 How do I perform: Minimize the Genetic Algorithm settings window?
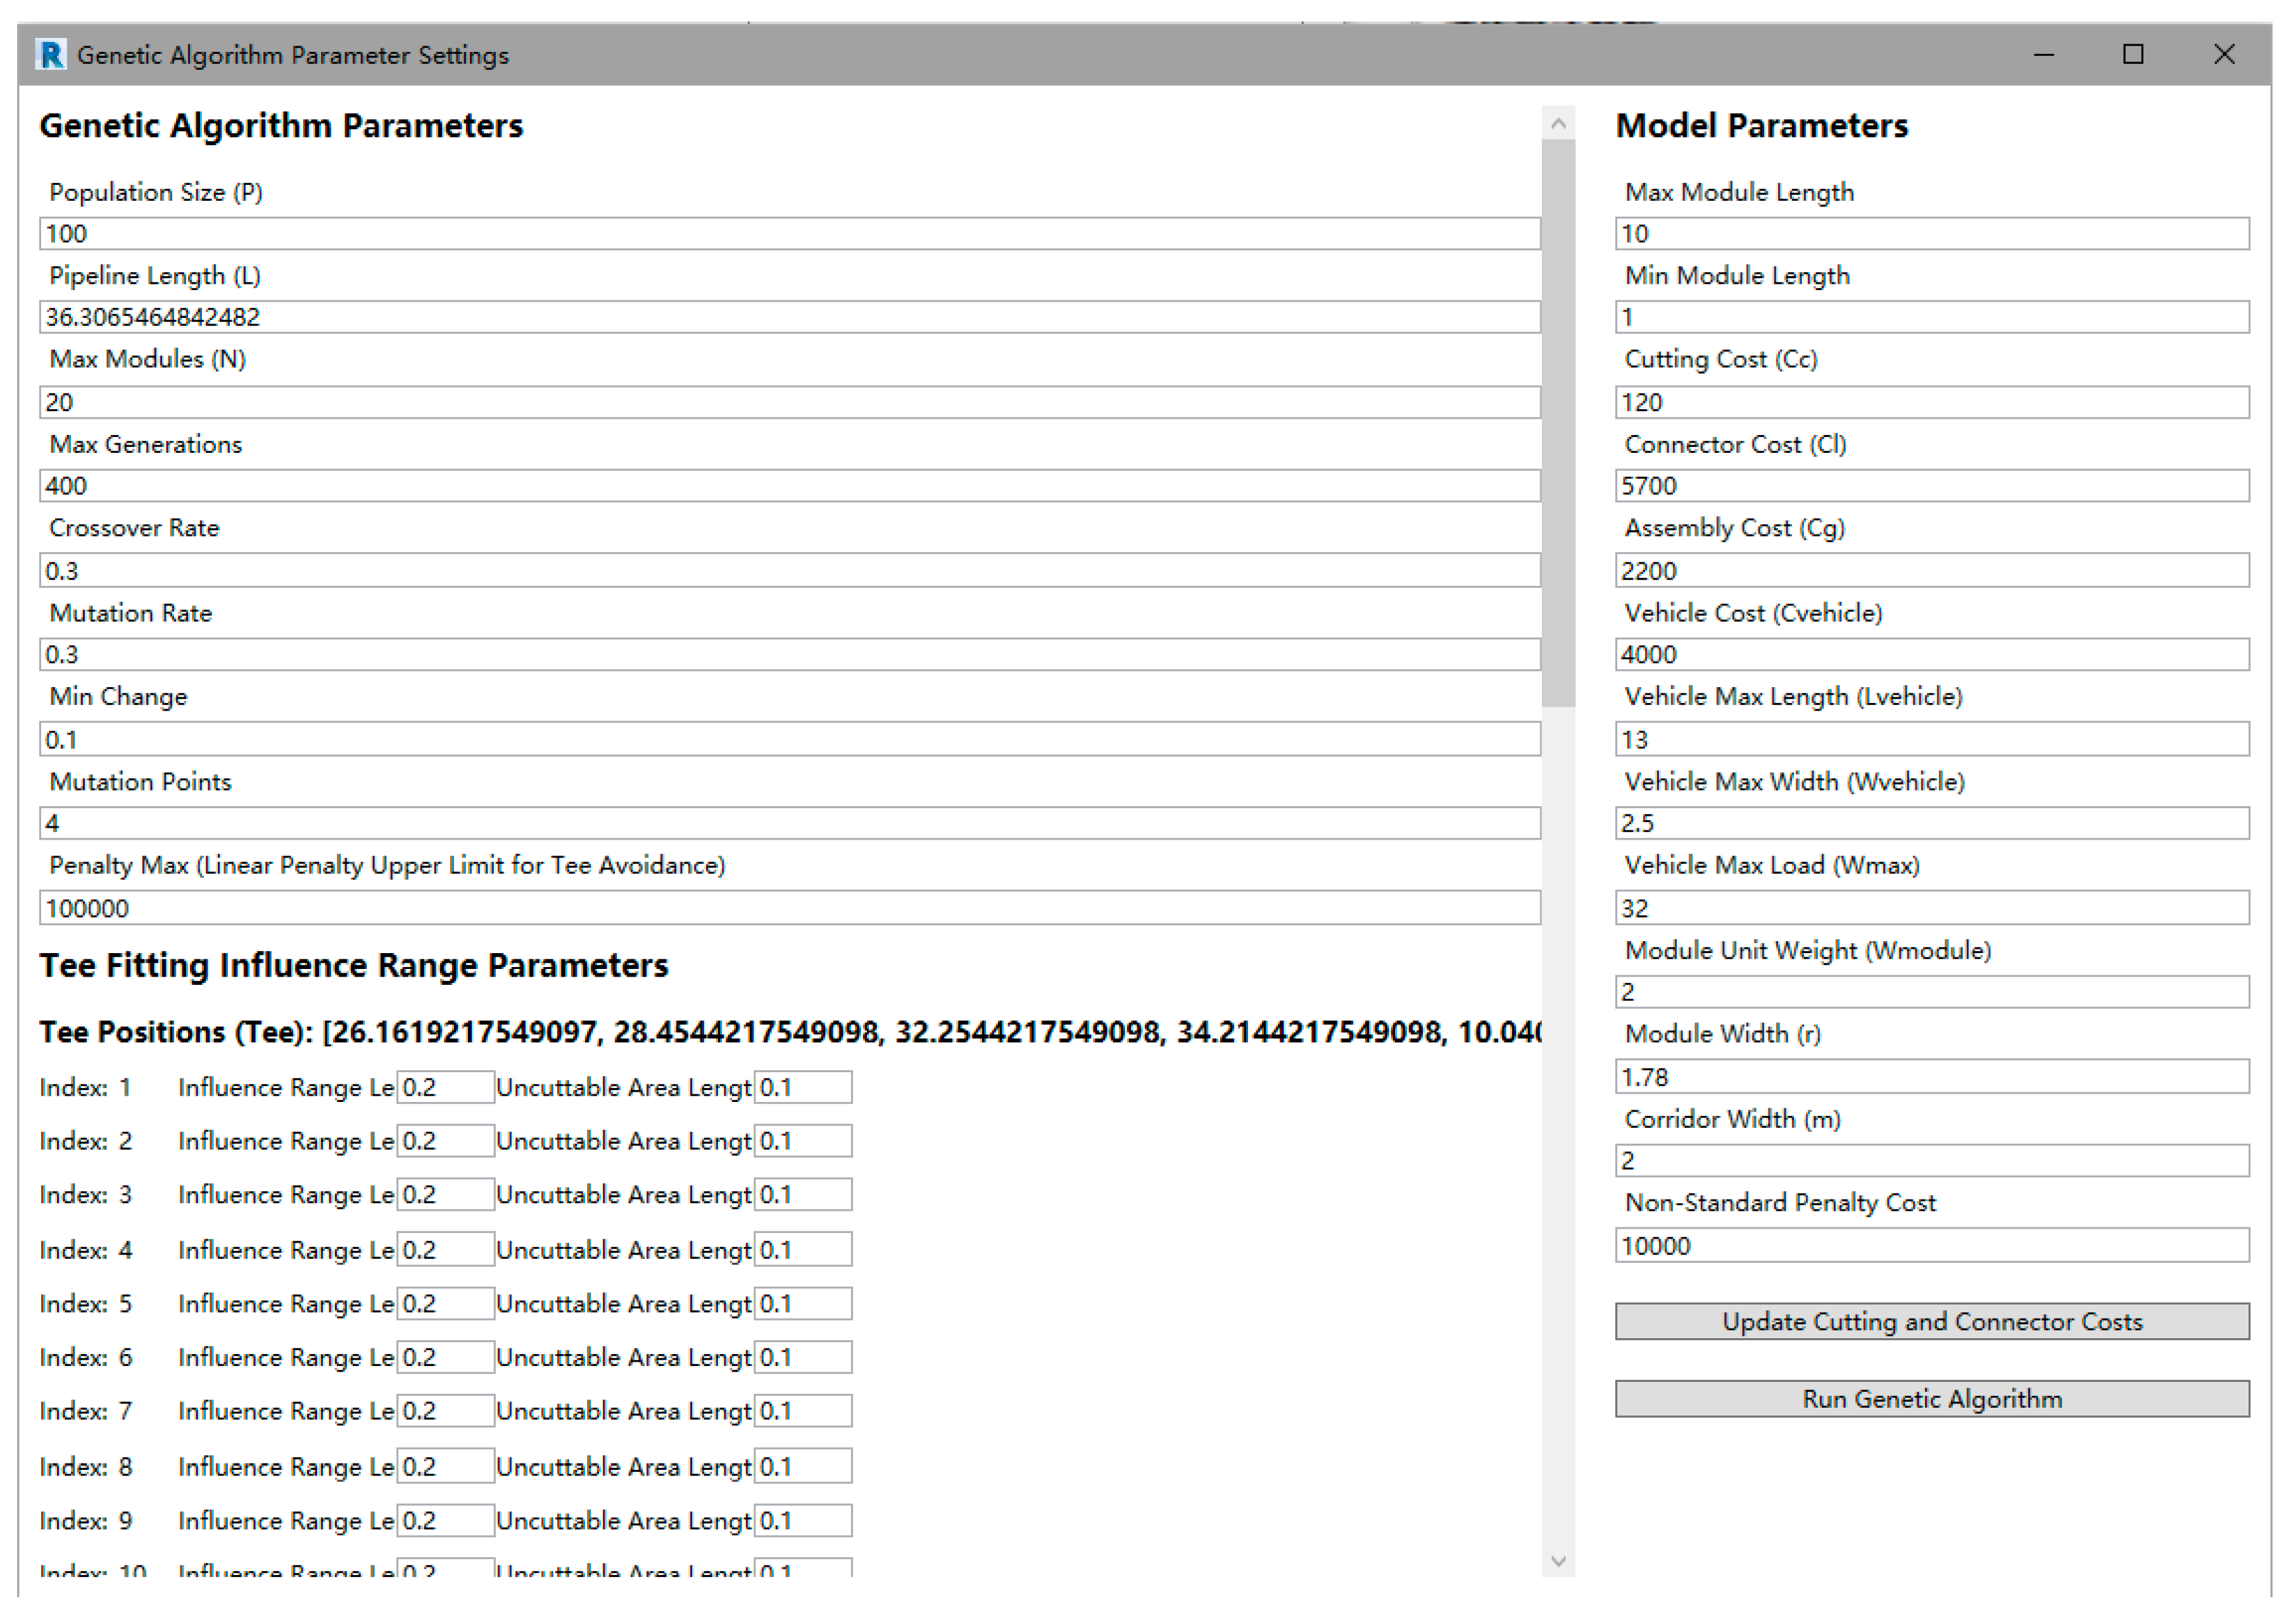pos(2043,54)
